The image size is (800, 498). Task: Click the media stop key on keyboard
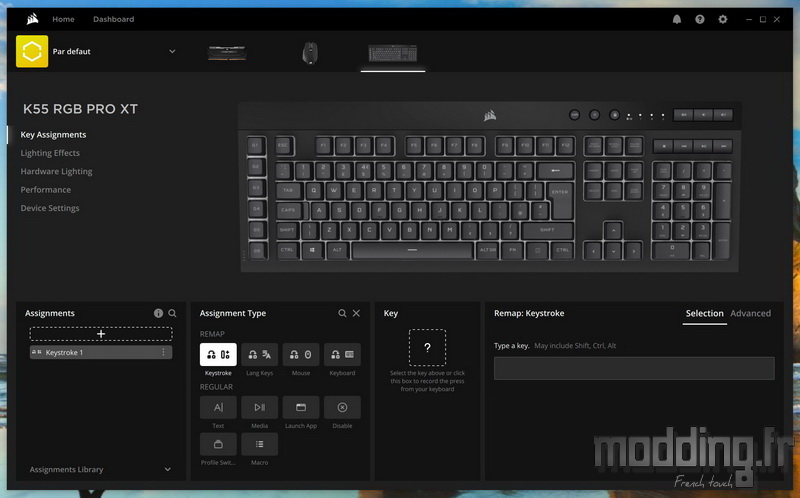pos(663,146)
